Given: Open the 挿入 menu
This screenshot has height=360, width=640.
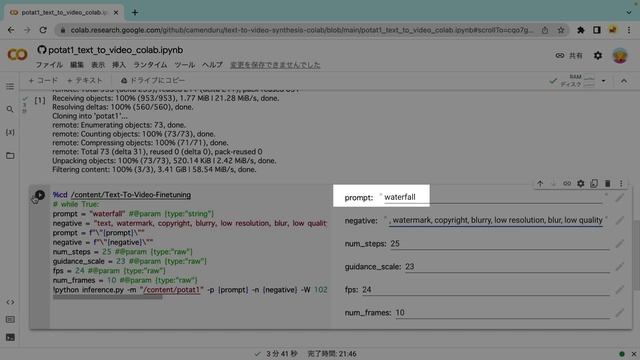Looking at the screenshot, I should pos(119,65).
